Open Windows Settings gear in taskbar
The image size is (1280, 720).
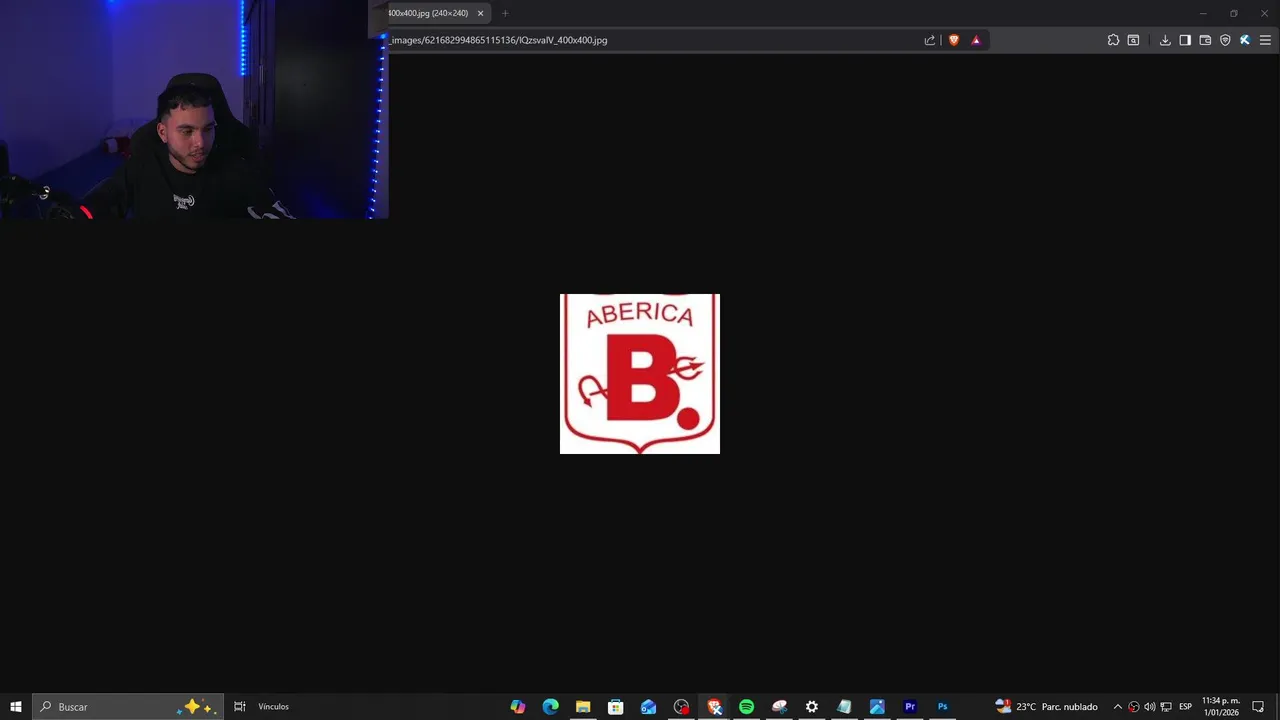(812, 707)
